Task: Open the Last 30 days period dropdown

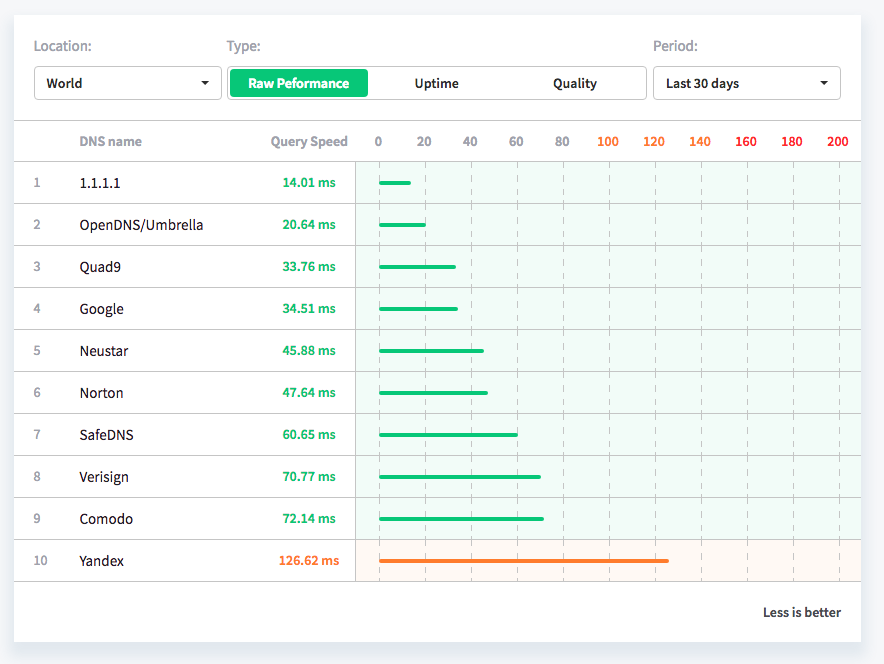Action: click(x=746, y=83)
